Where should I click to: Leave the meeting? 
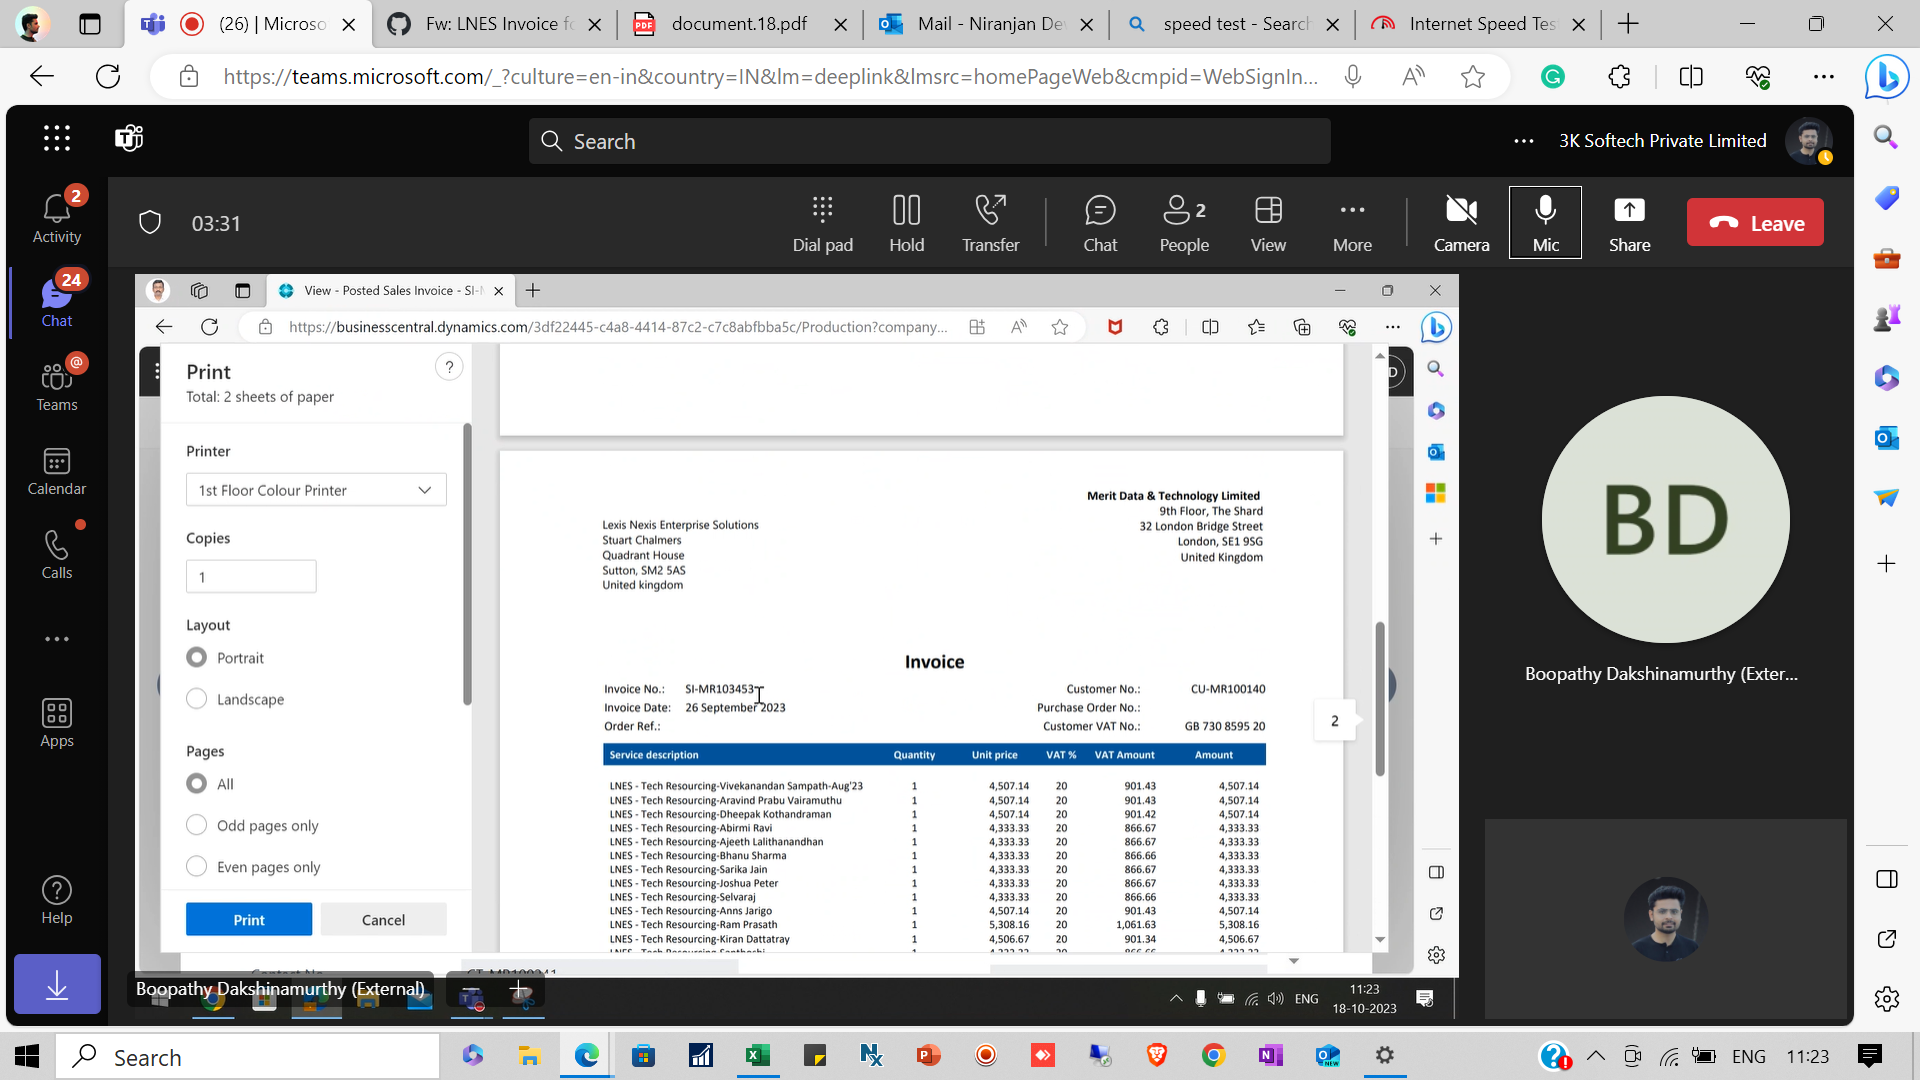point(1755,221)
